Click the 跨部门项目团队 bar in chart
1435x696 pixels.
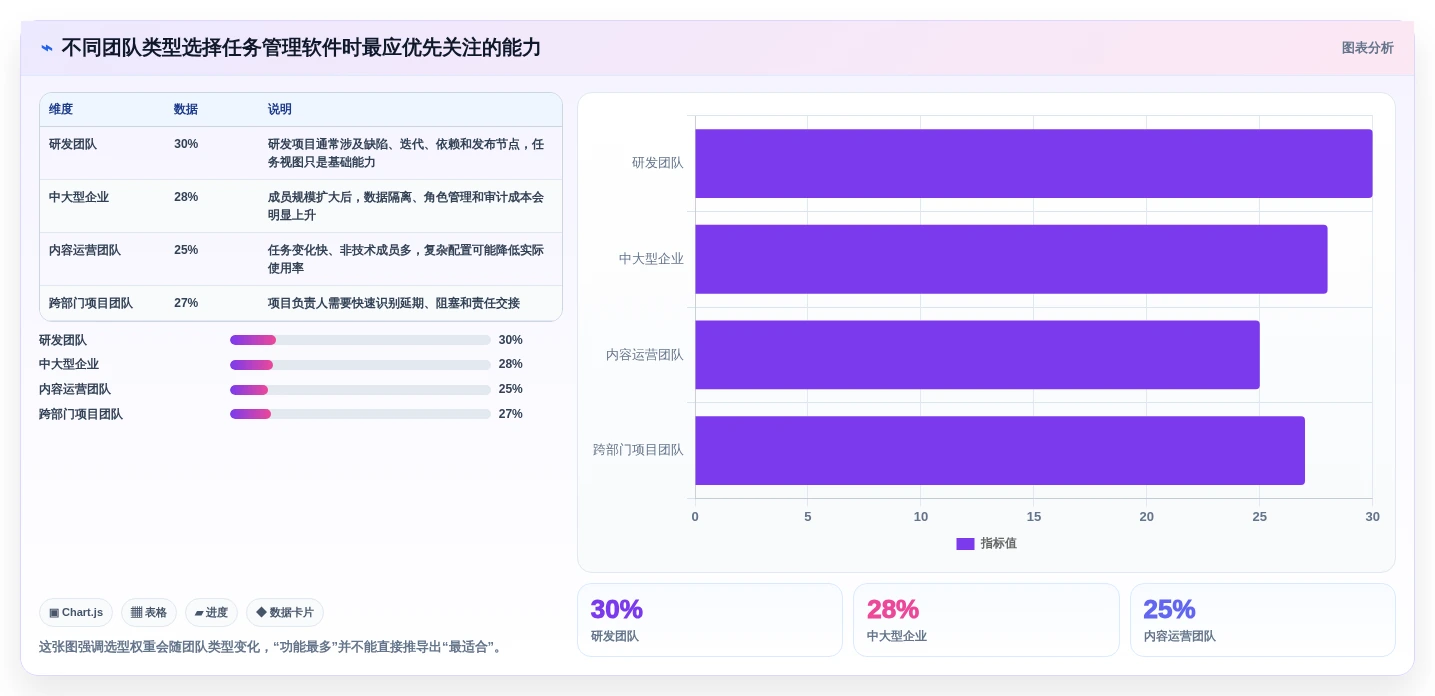pyautogui.click(x=1000, y=450)
